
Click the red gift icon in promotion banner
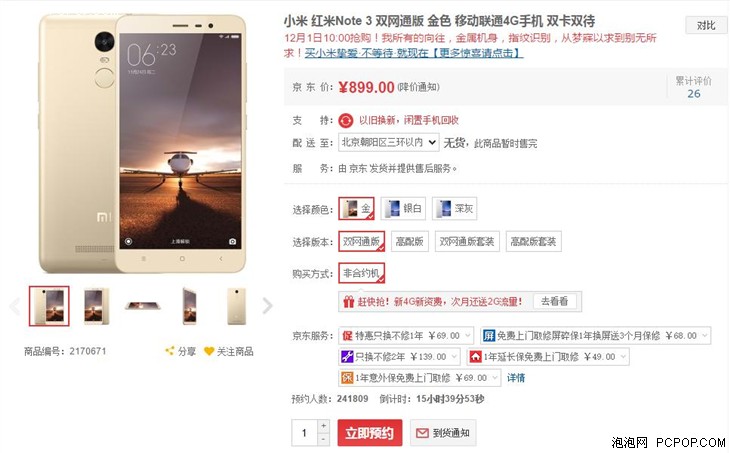click(x=349, y=302)
